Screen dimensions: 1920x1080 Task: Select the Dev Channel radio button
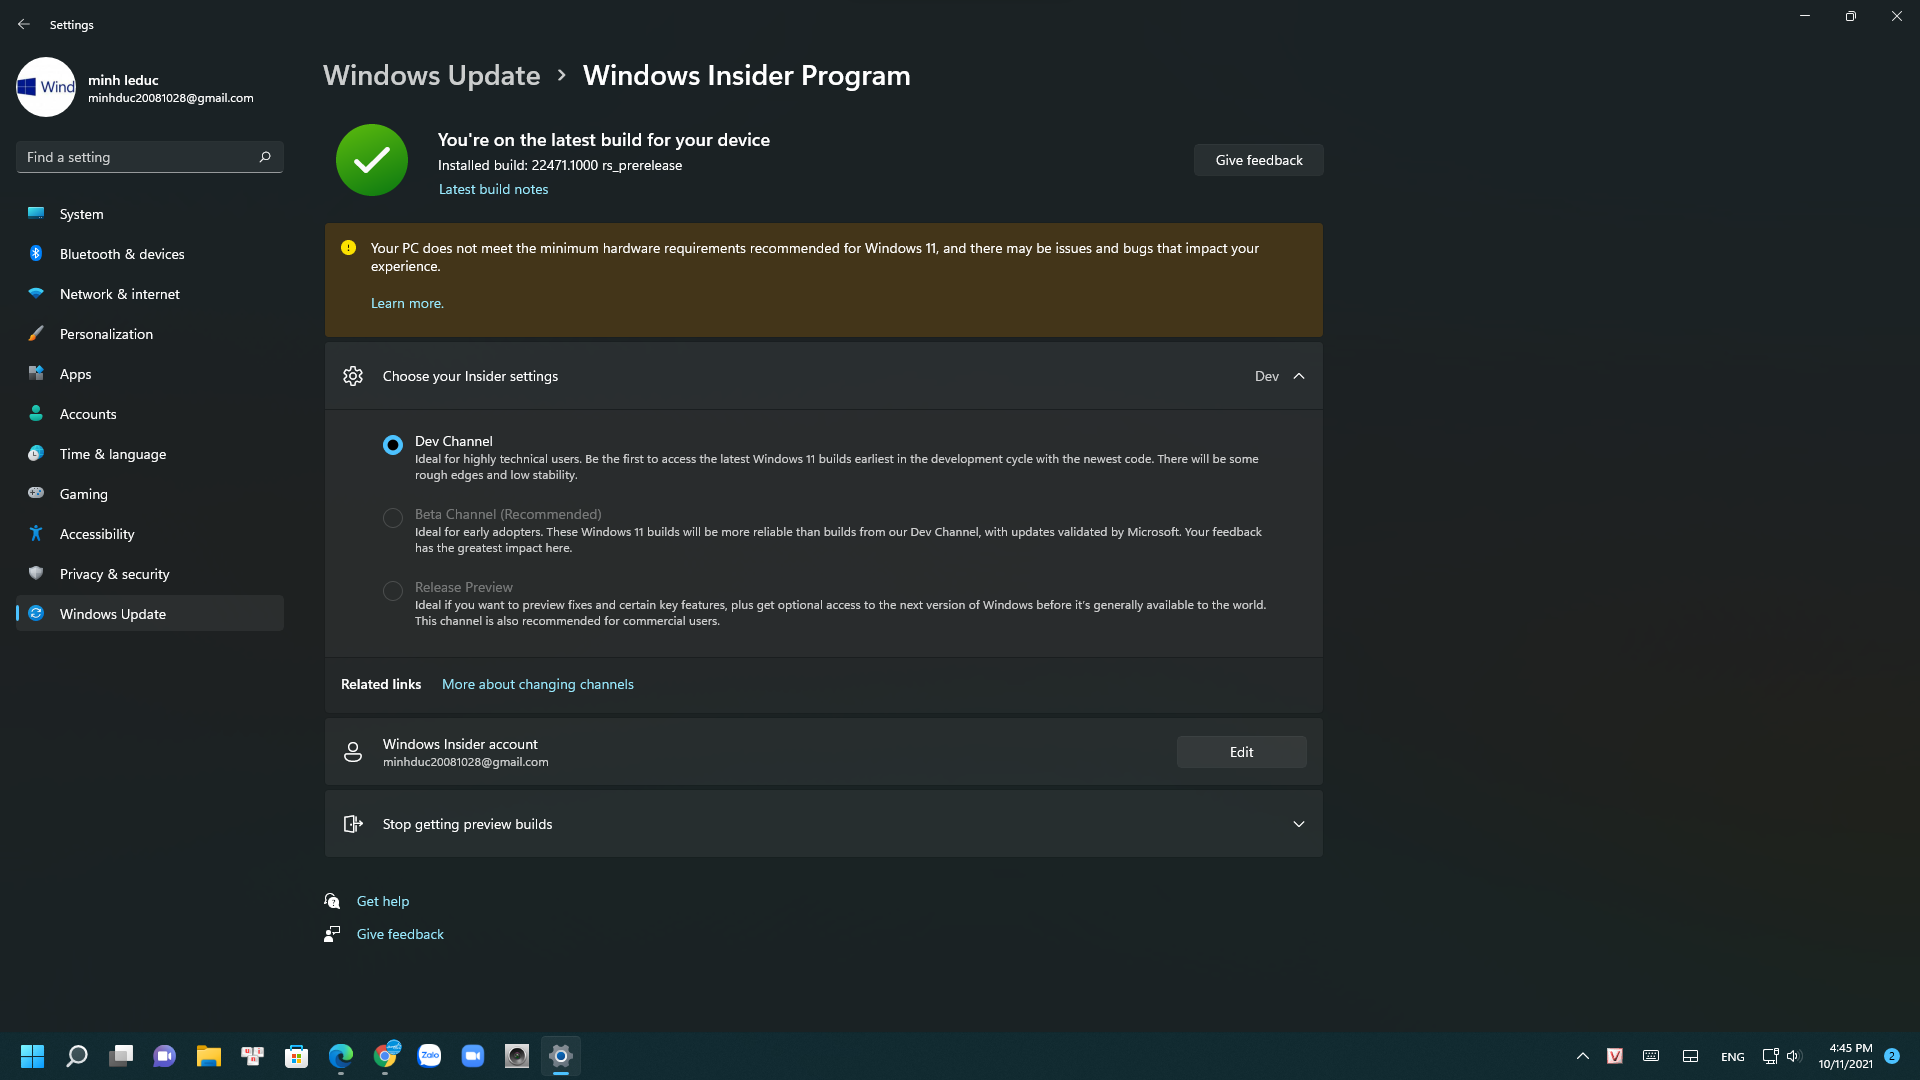pyautogui.click(x=393, y=445)
